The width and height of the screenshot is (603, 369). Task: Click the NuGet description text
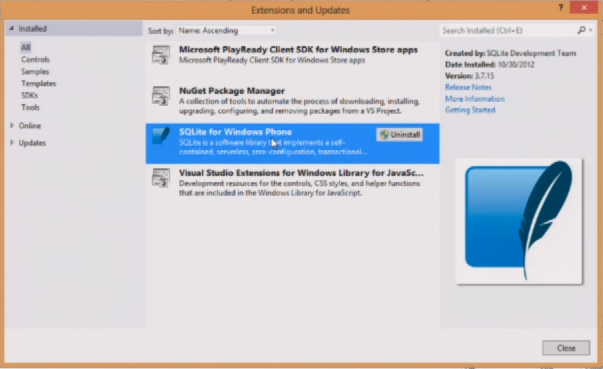pos(299,106)
